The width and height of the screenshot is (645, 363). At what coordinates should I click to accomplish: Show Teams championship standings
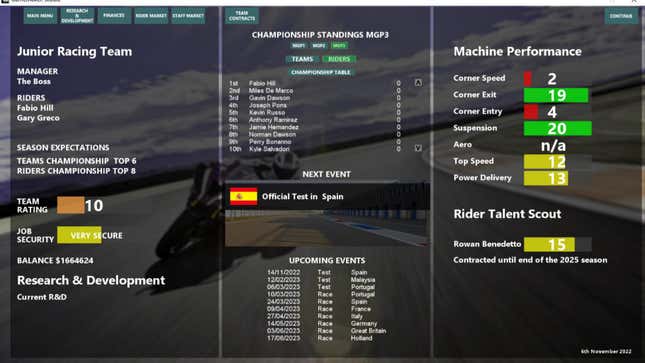coord(302,59)
